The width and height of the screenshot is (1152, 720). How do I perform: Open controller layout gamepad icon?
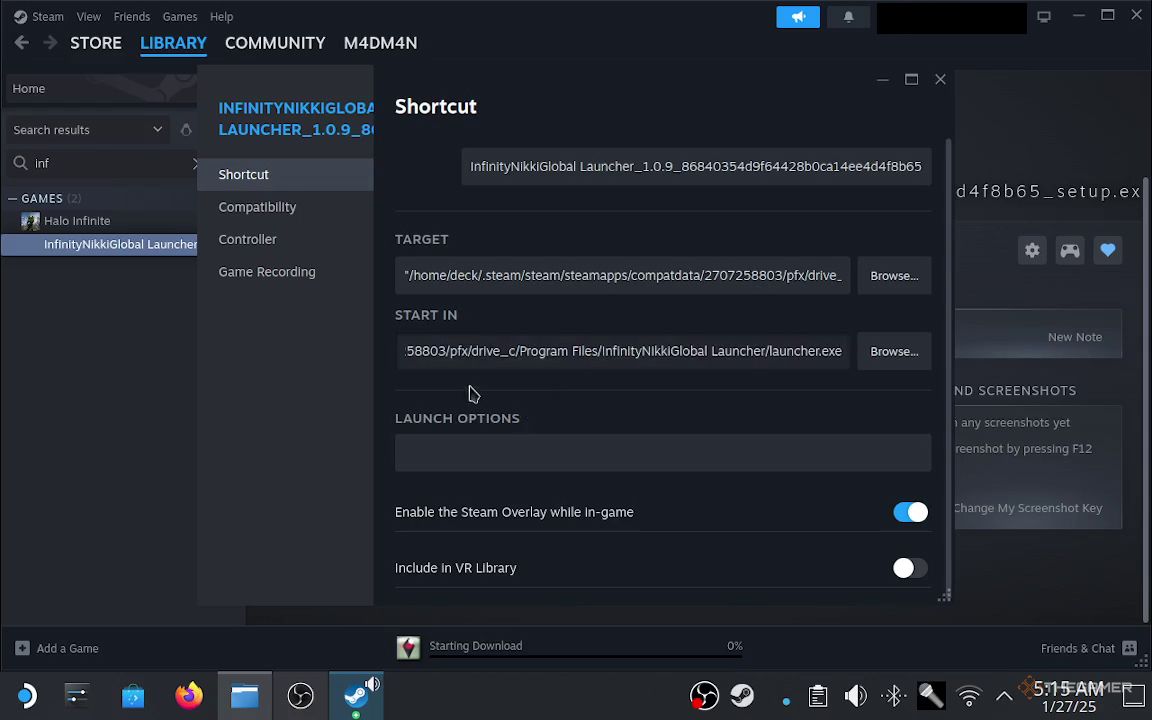click(x=1070, y=251)
